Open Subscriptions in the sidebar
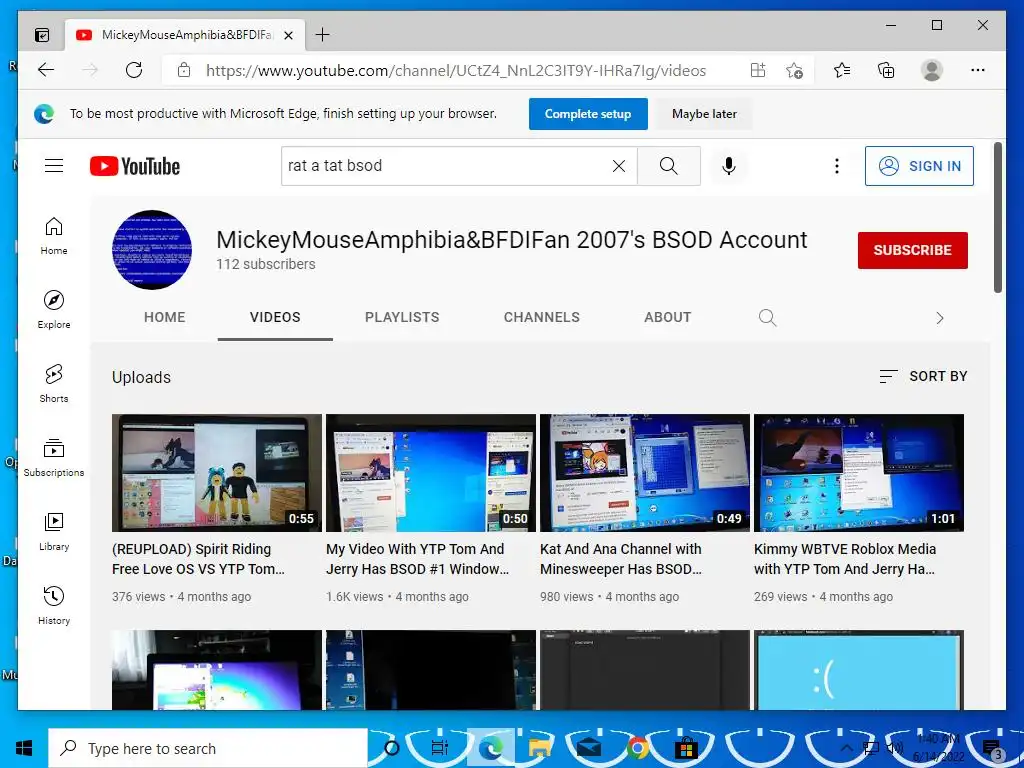 pyautogui.click(x=54, y=457)
